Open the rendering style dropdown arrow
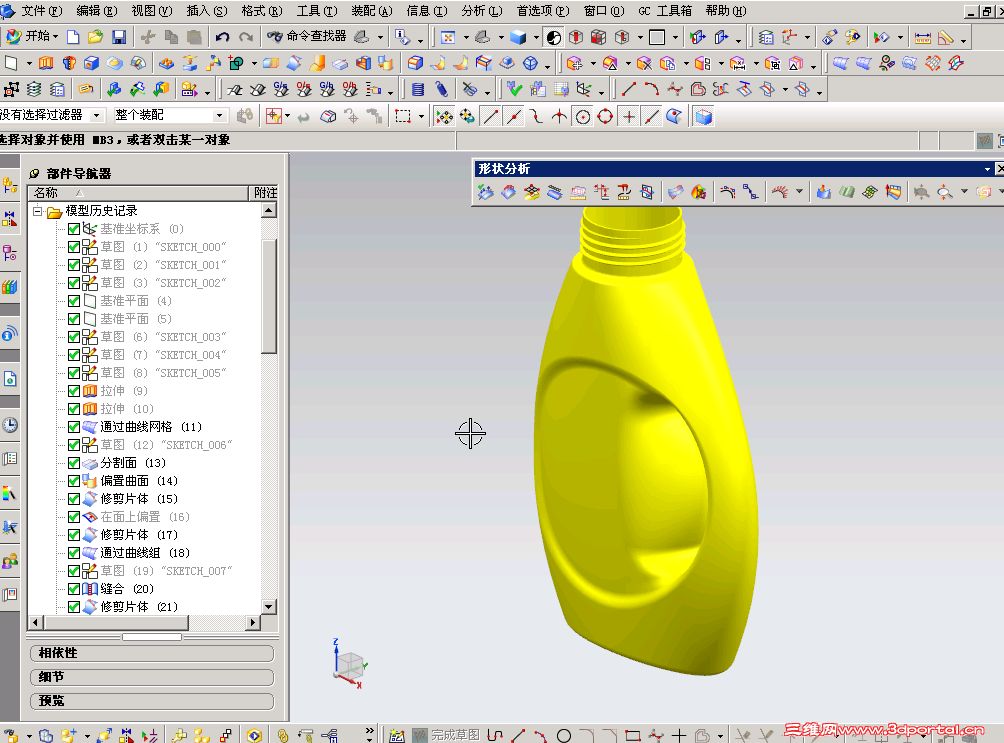The width and height of the screenshot is (1004, 743). (536, 37)
